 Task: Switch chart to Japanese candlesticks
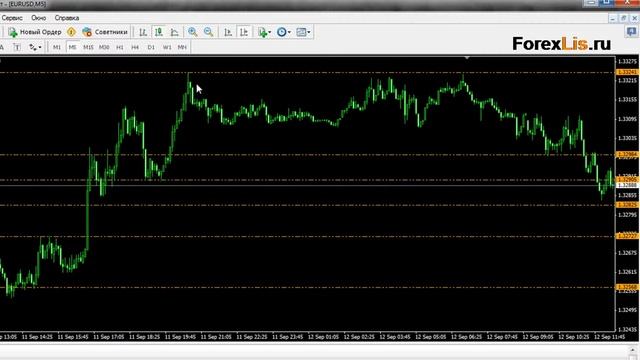159,32
